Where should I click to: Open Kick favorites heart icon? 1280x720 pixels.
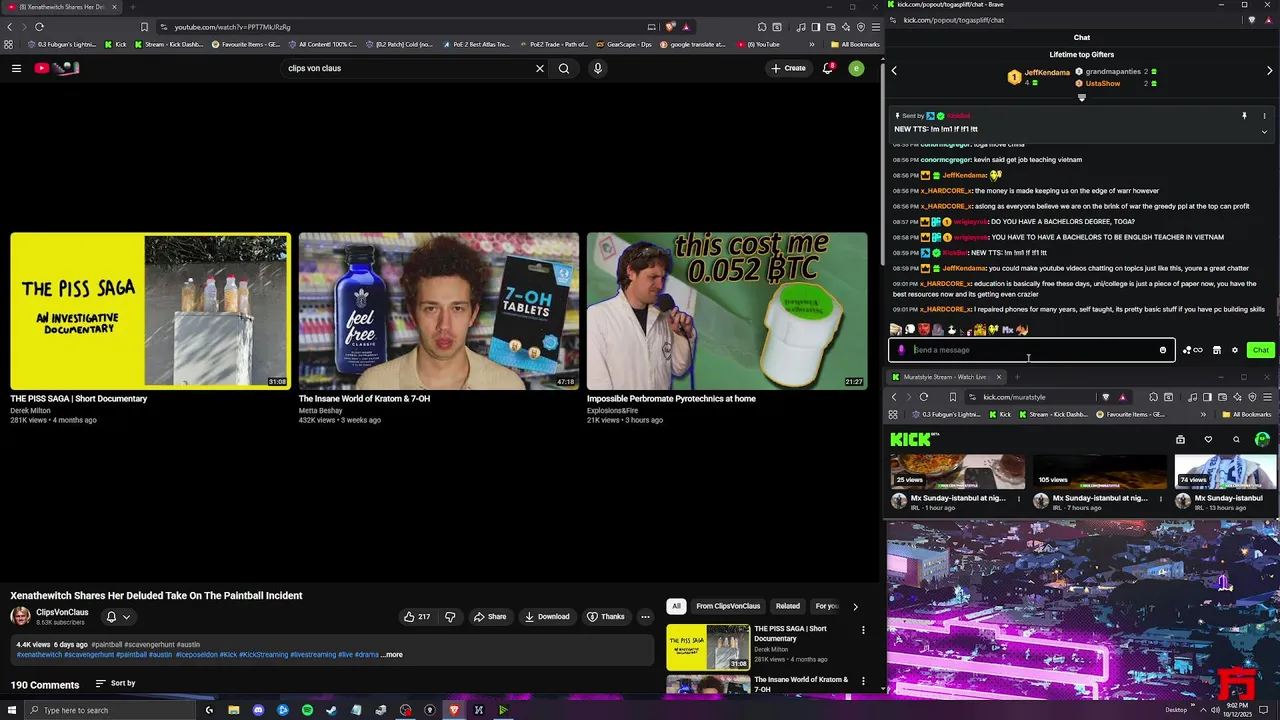[x=1208, y=440]
